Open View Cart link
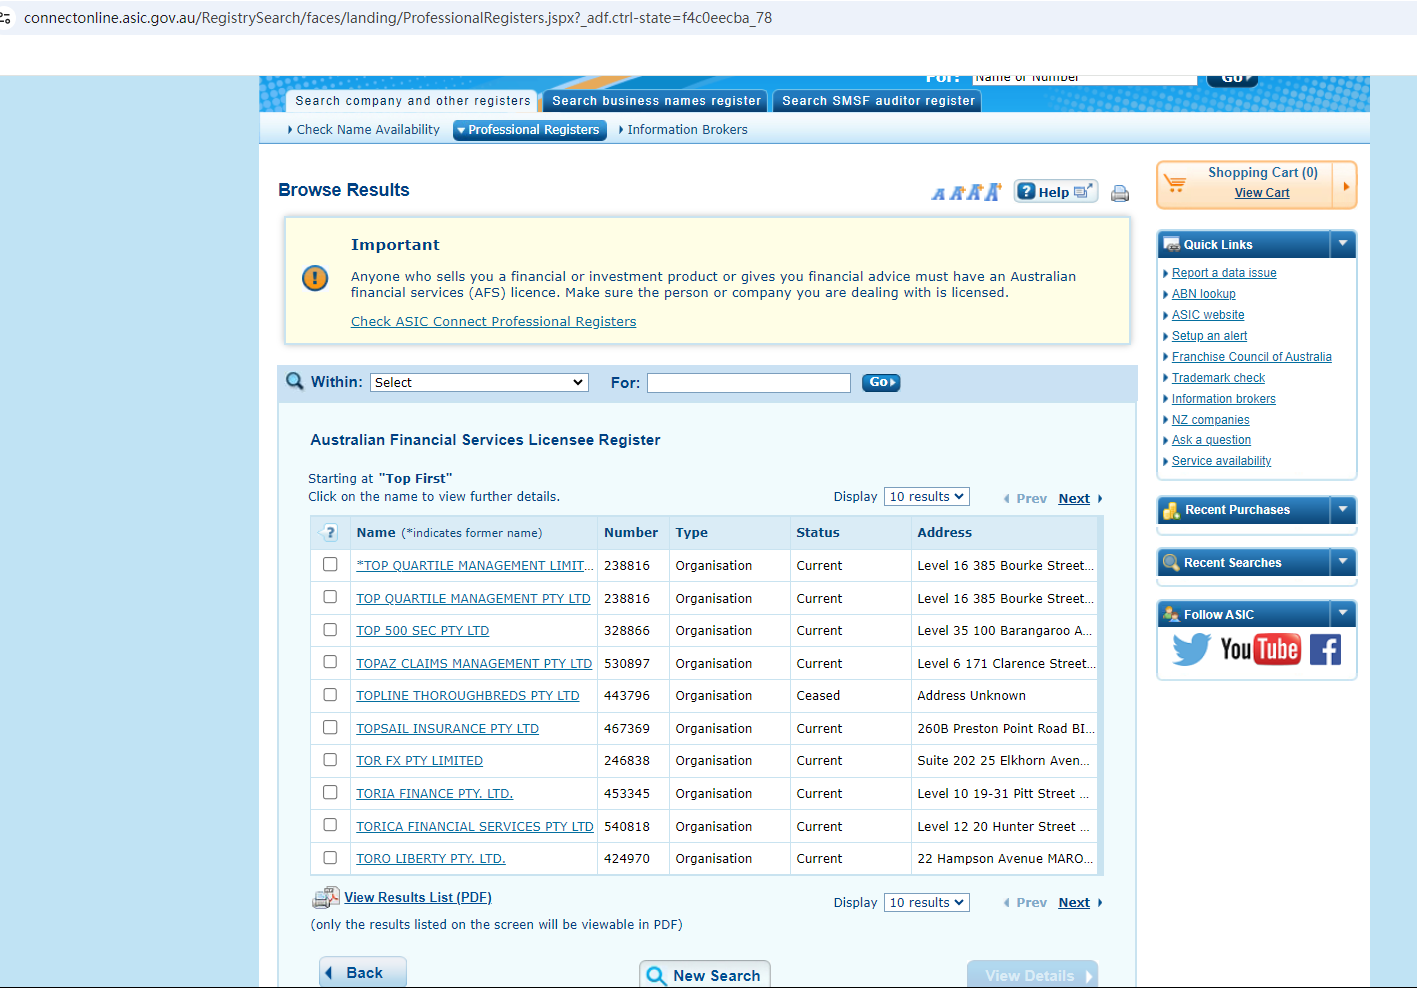 coord(1262,193)
